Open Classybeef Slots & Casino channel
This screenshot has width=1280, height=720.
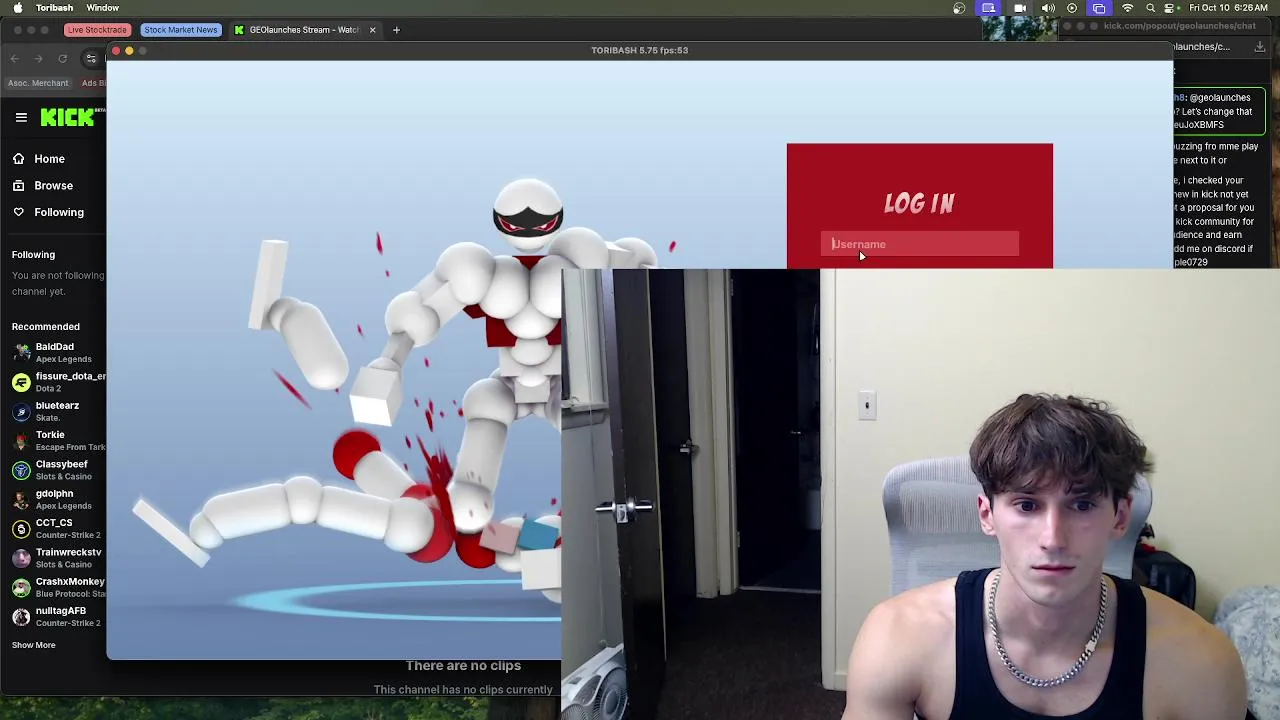click(x=58, y=470)
